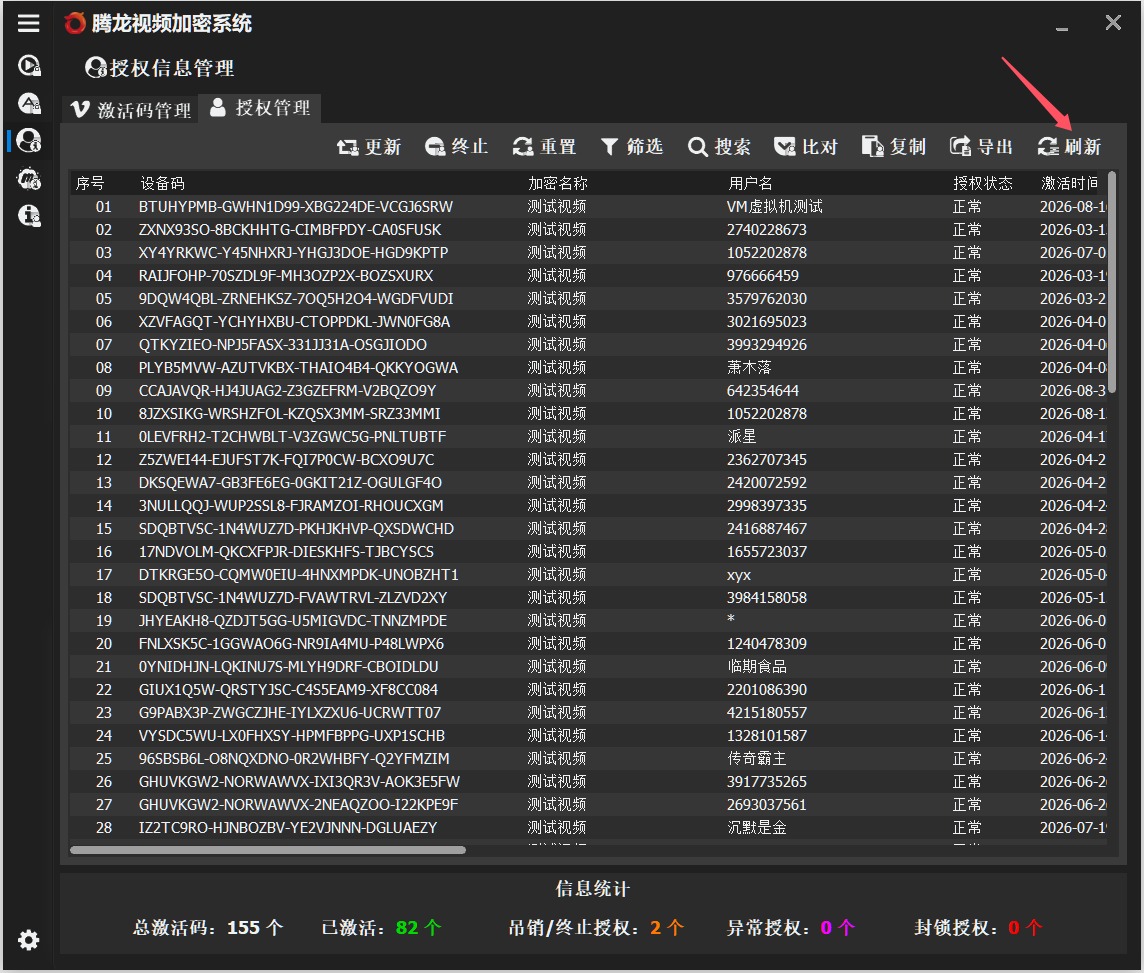Open the splash-shaped M sidebar icon
Image resolution: width=1144 pixels, height=973 pixels.
[28, 178]
